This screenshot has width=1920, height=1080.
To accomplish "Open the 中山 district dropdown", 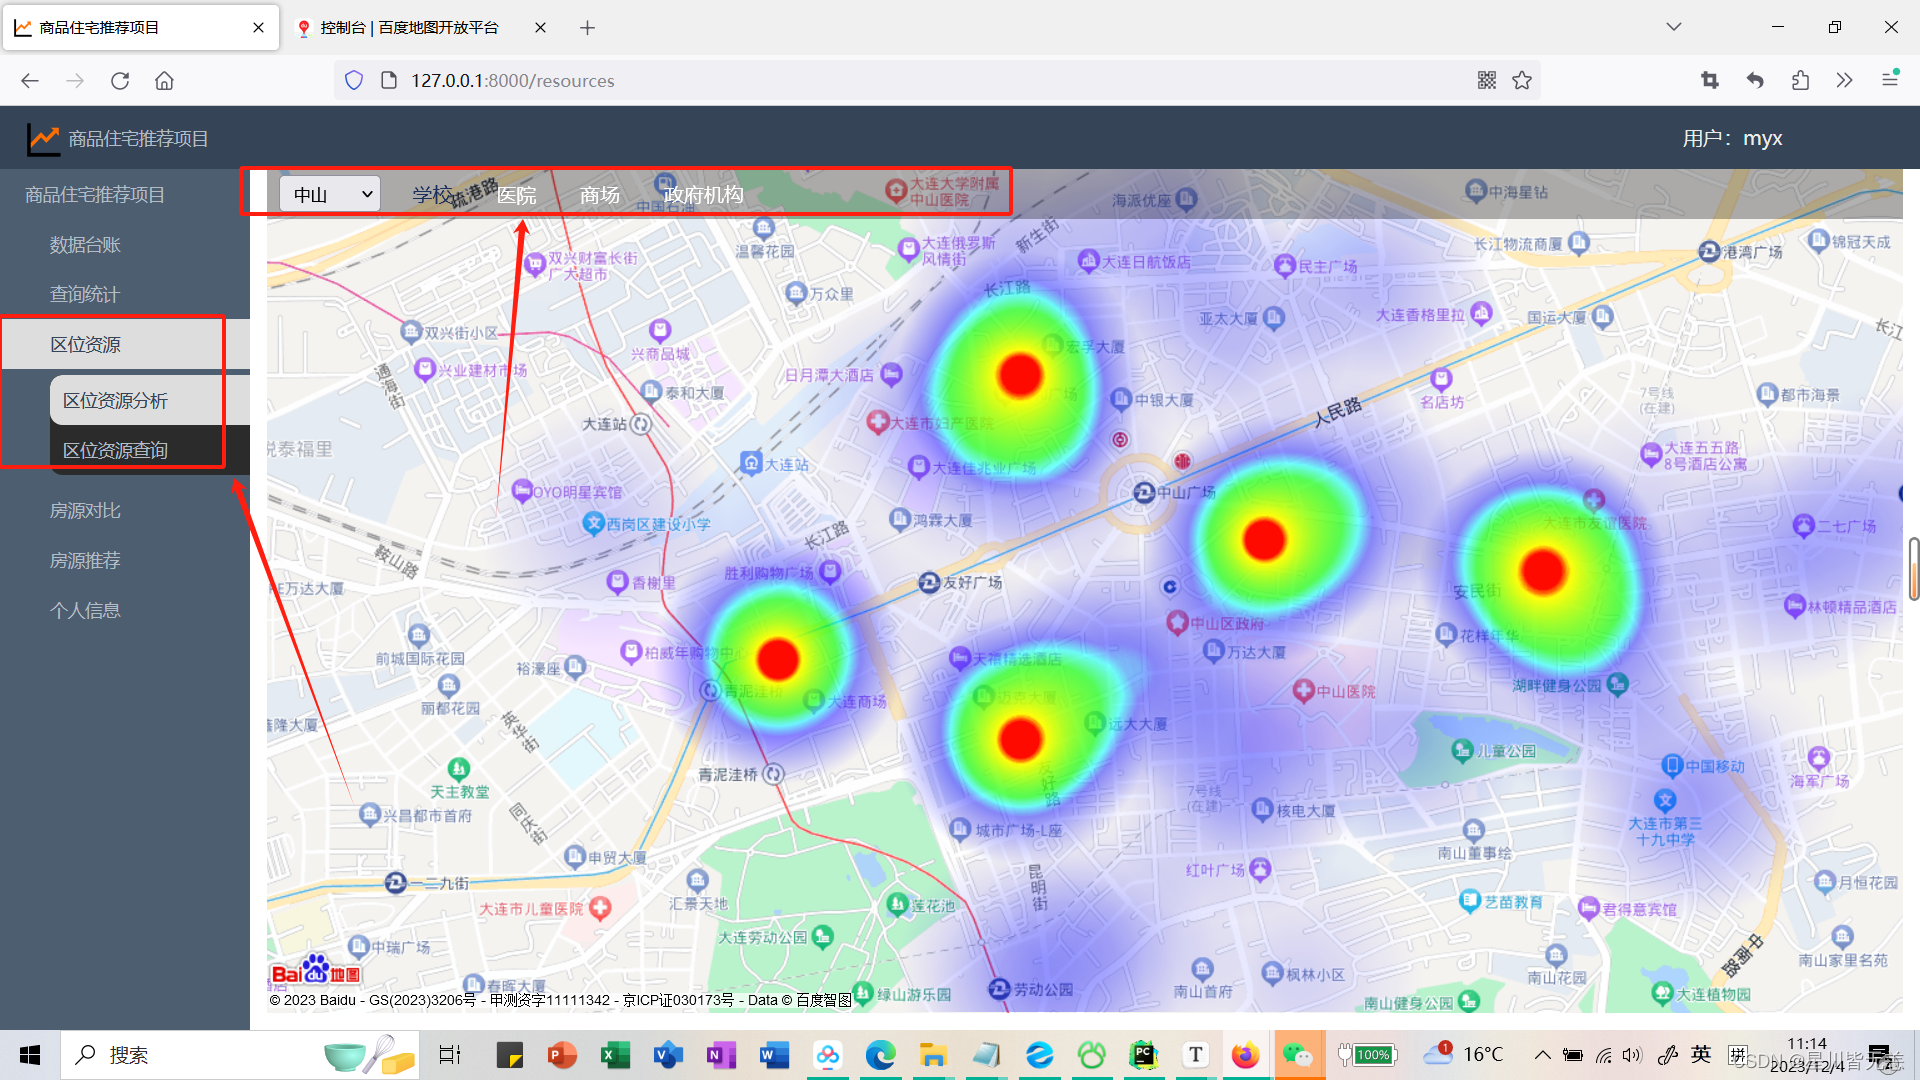I will [329, 194].
